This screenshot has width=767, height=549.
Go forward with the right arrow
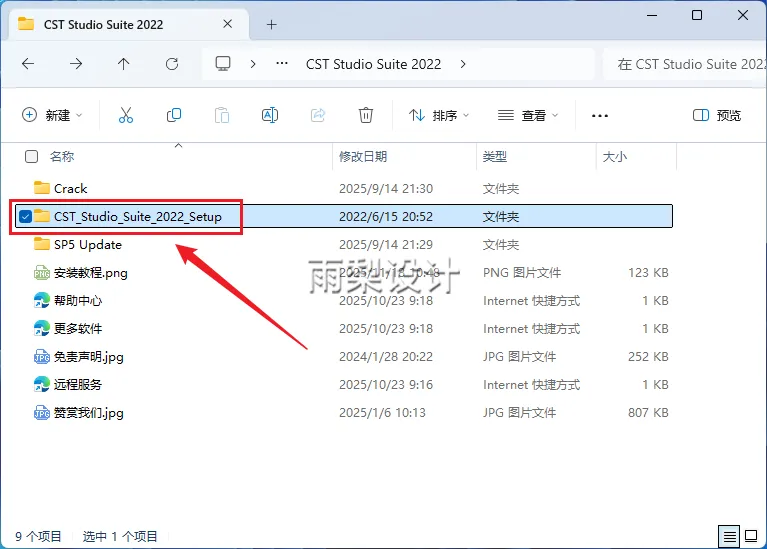coord(76,64)
